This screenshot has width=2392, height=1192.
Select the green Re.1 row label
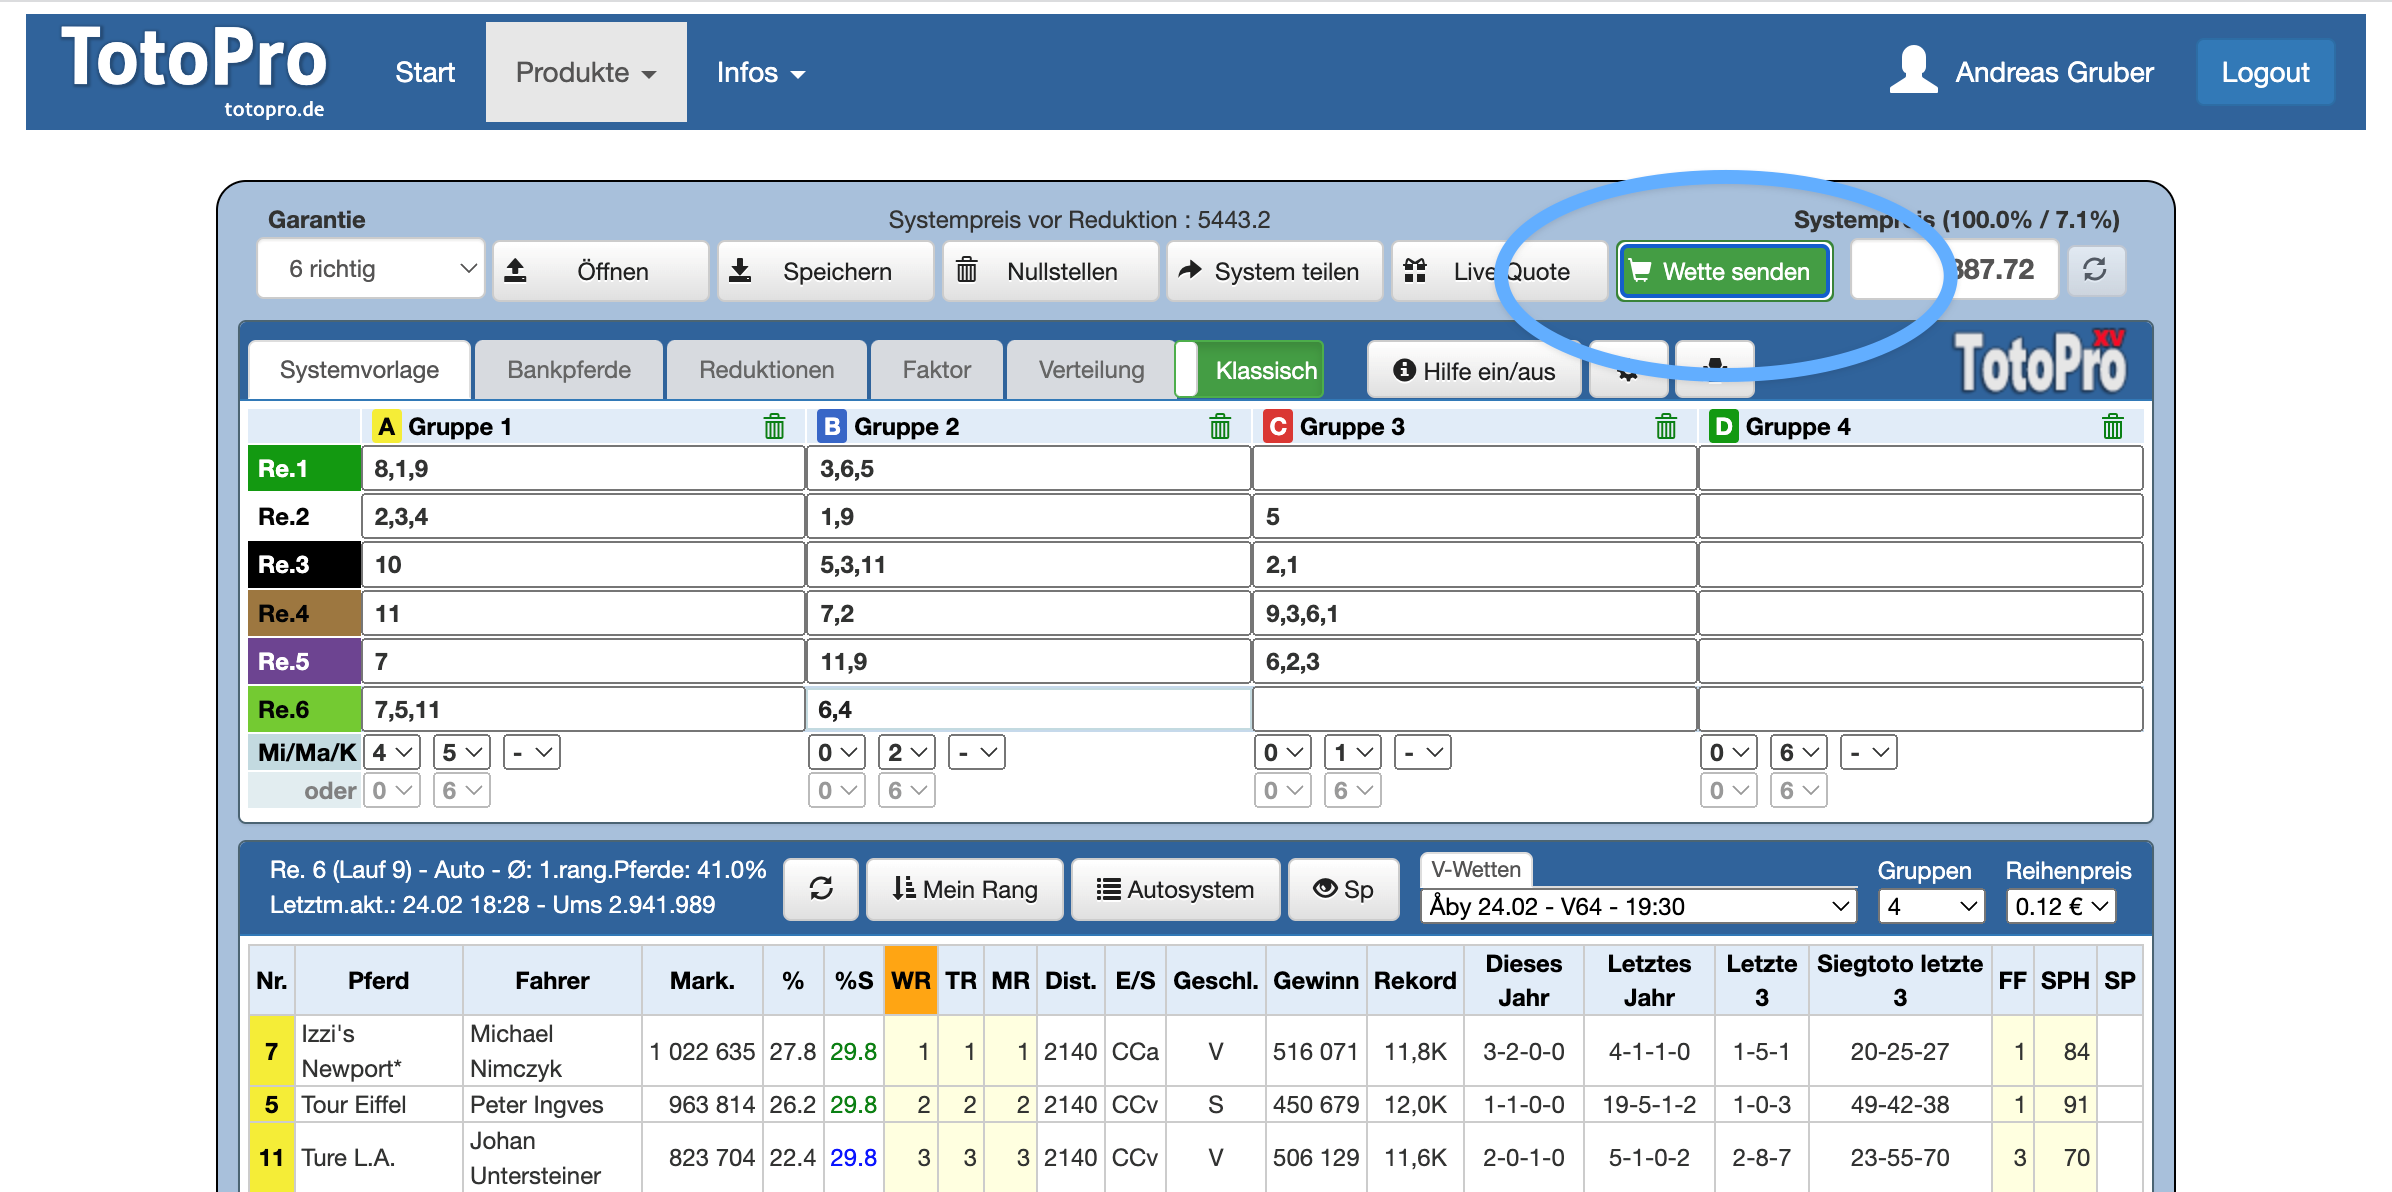pos(304,468)
